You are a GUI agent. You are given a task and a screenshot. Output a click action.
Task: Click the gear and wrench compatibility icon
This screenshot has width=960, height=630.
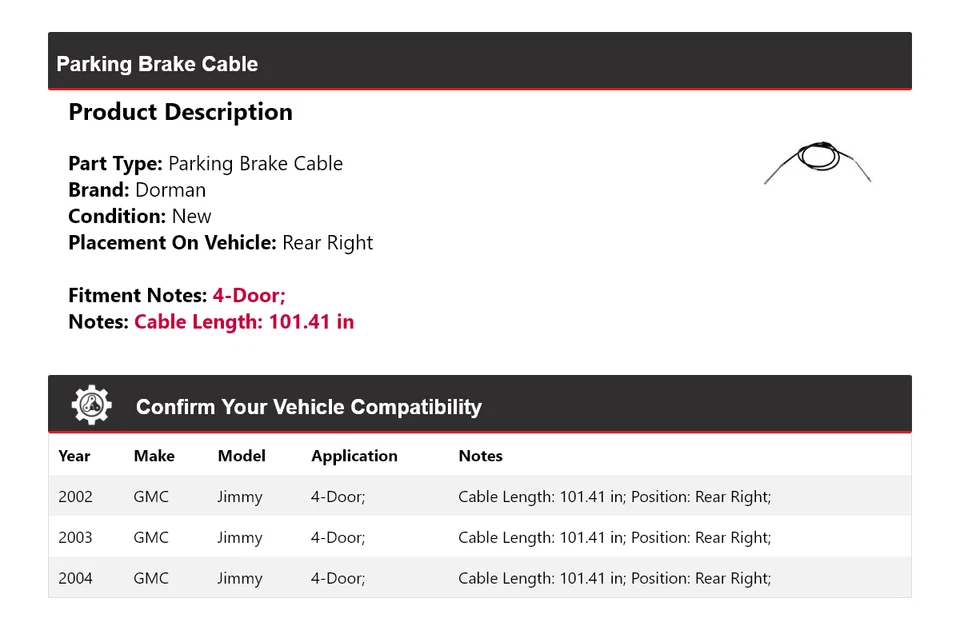tap(91, 405)
